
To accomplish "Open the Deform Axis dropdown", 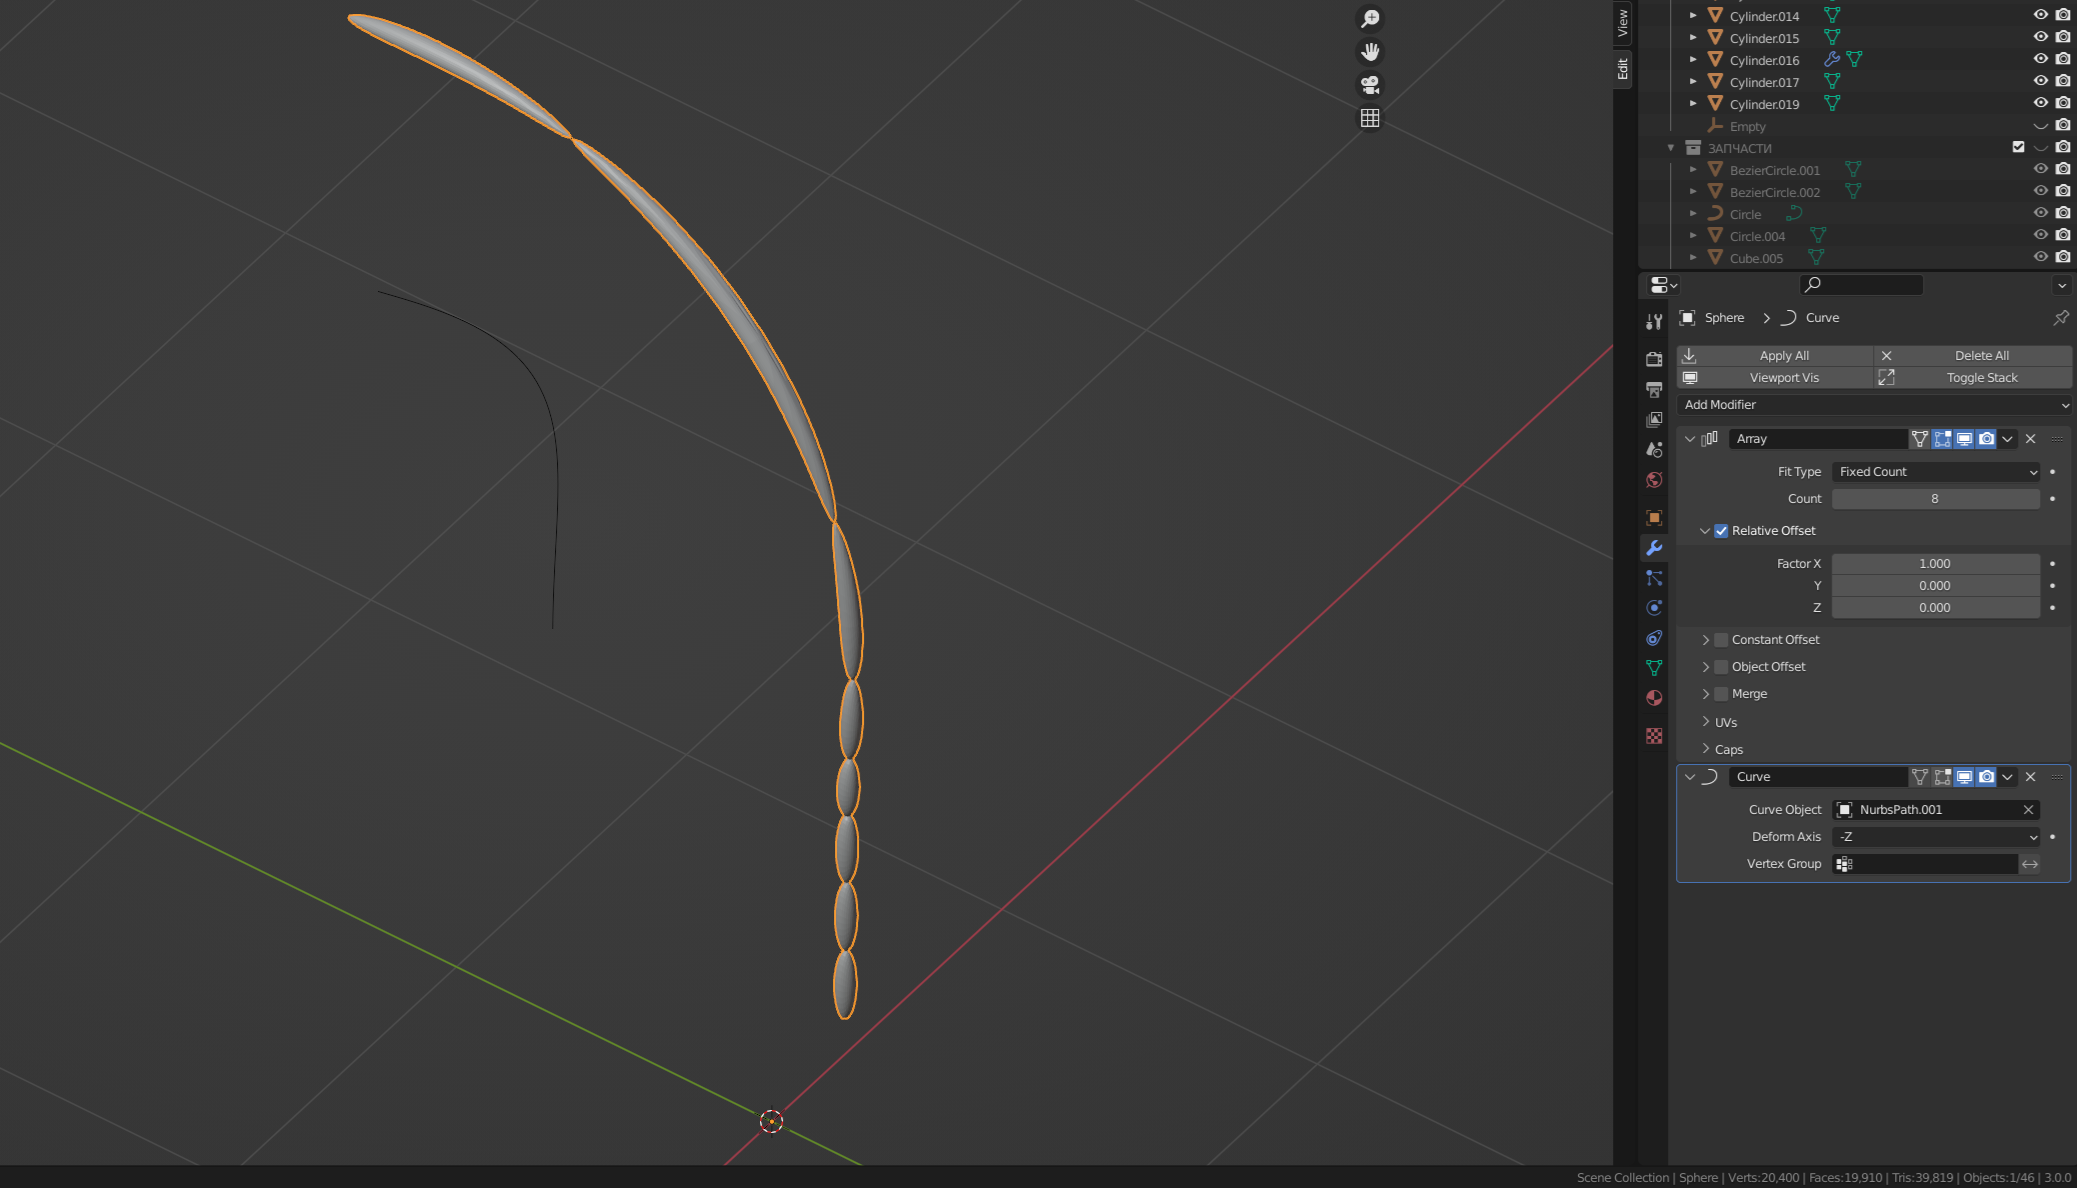I will coord(1936,837).
